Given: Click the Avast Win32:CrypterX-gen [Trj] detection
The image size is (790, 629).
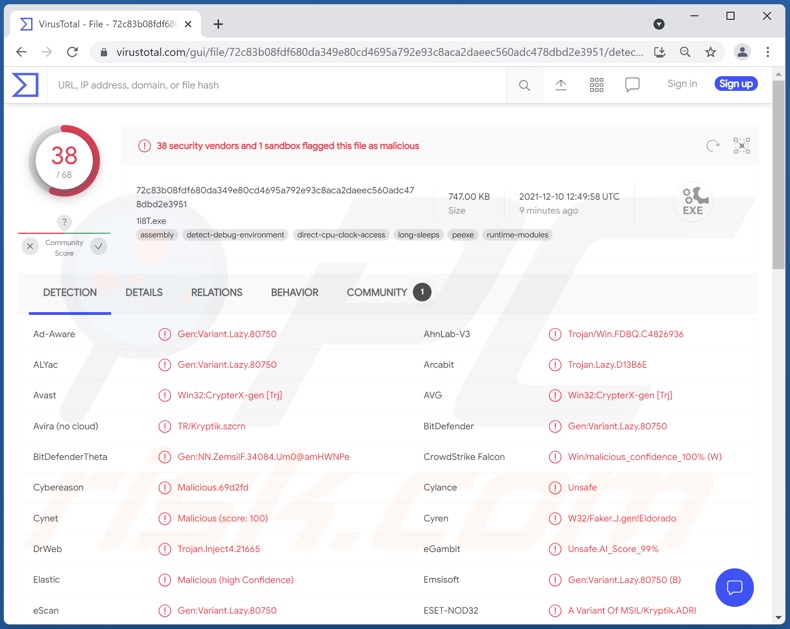Looking at the screenshot, I should (230, 396).
